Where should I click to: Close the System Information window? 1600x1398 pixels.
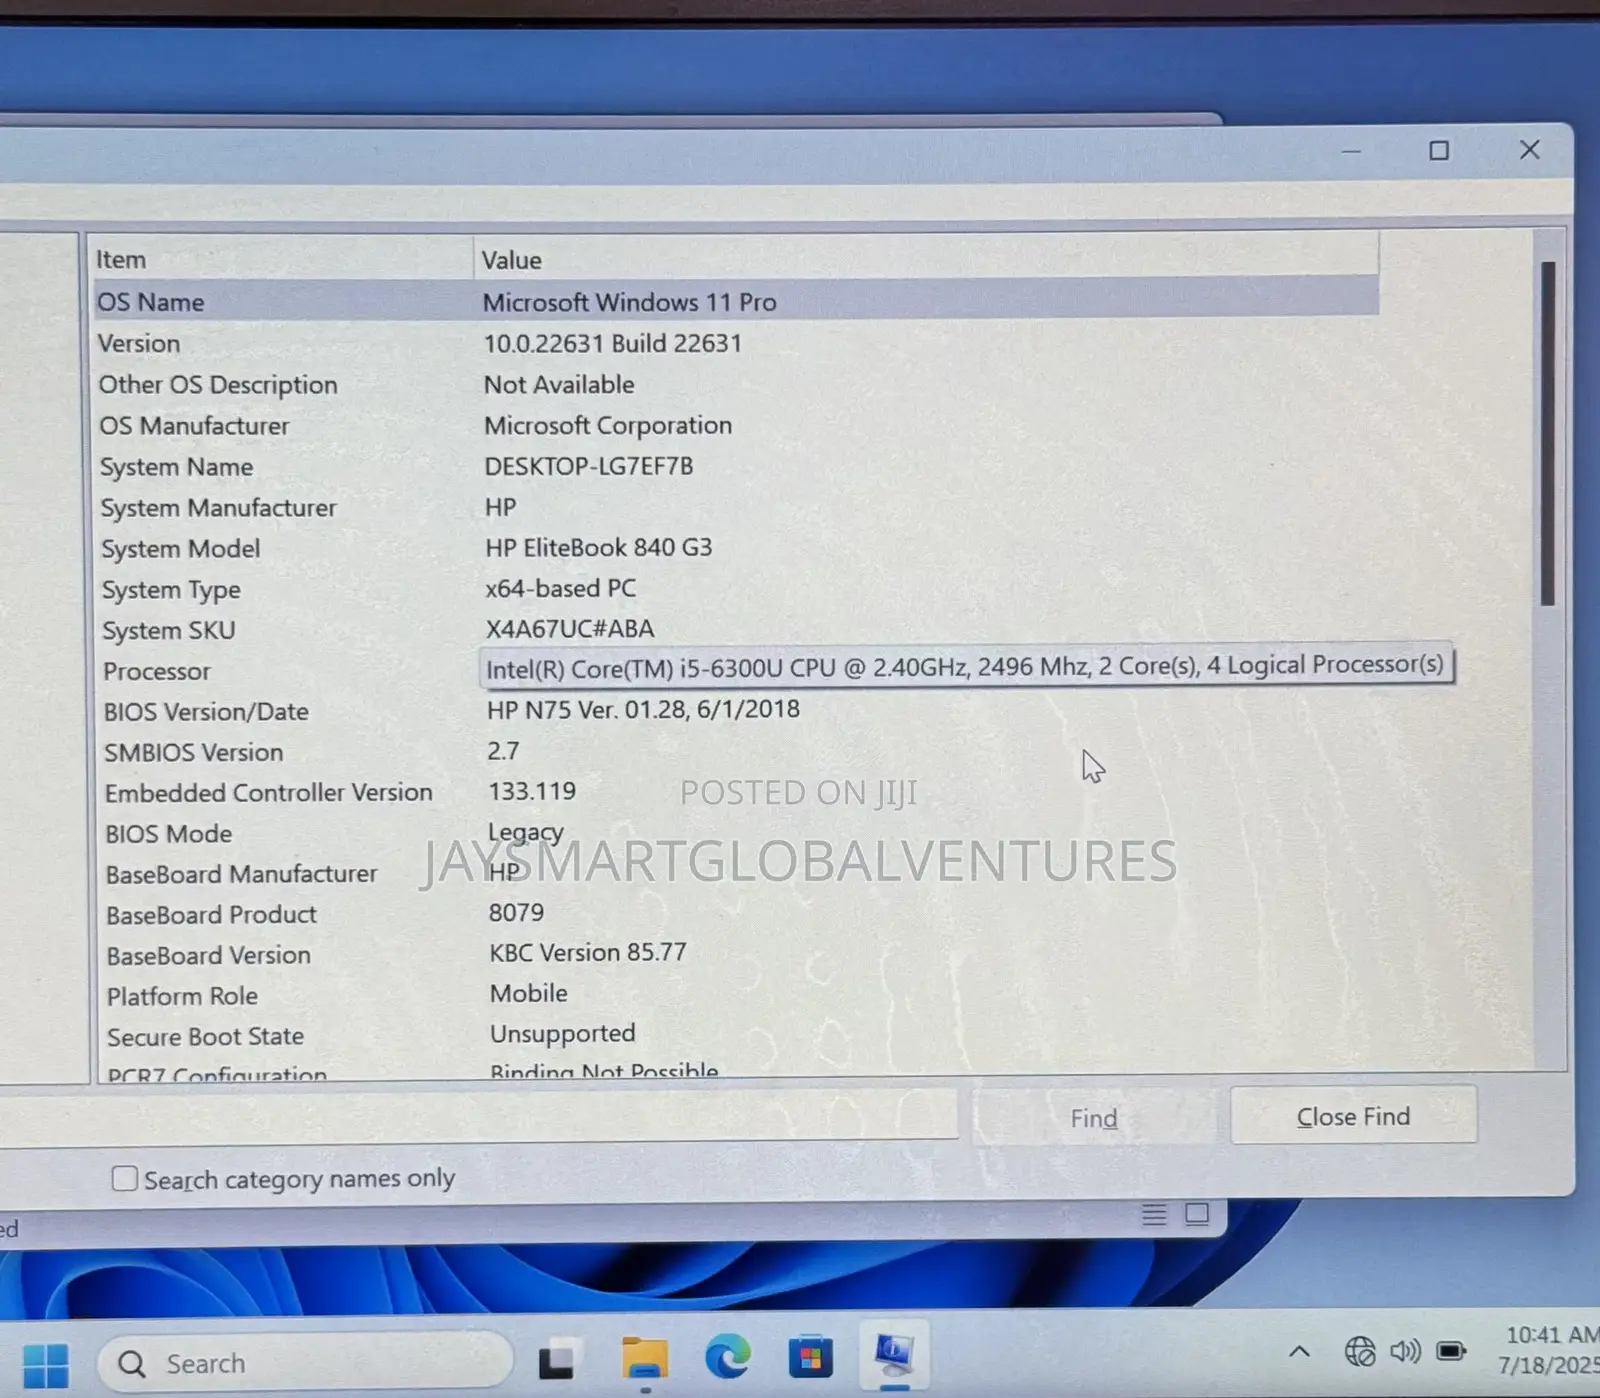[1530, 149]
